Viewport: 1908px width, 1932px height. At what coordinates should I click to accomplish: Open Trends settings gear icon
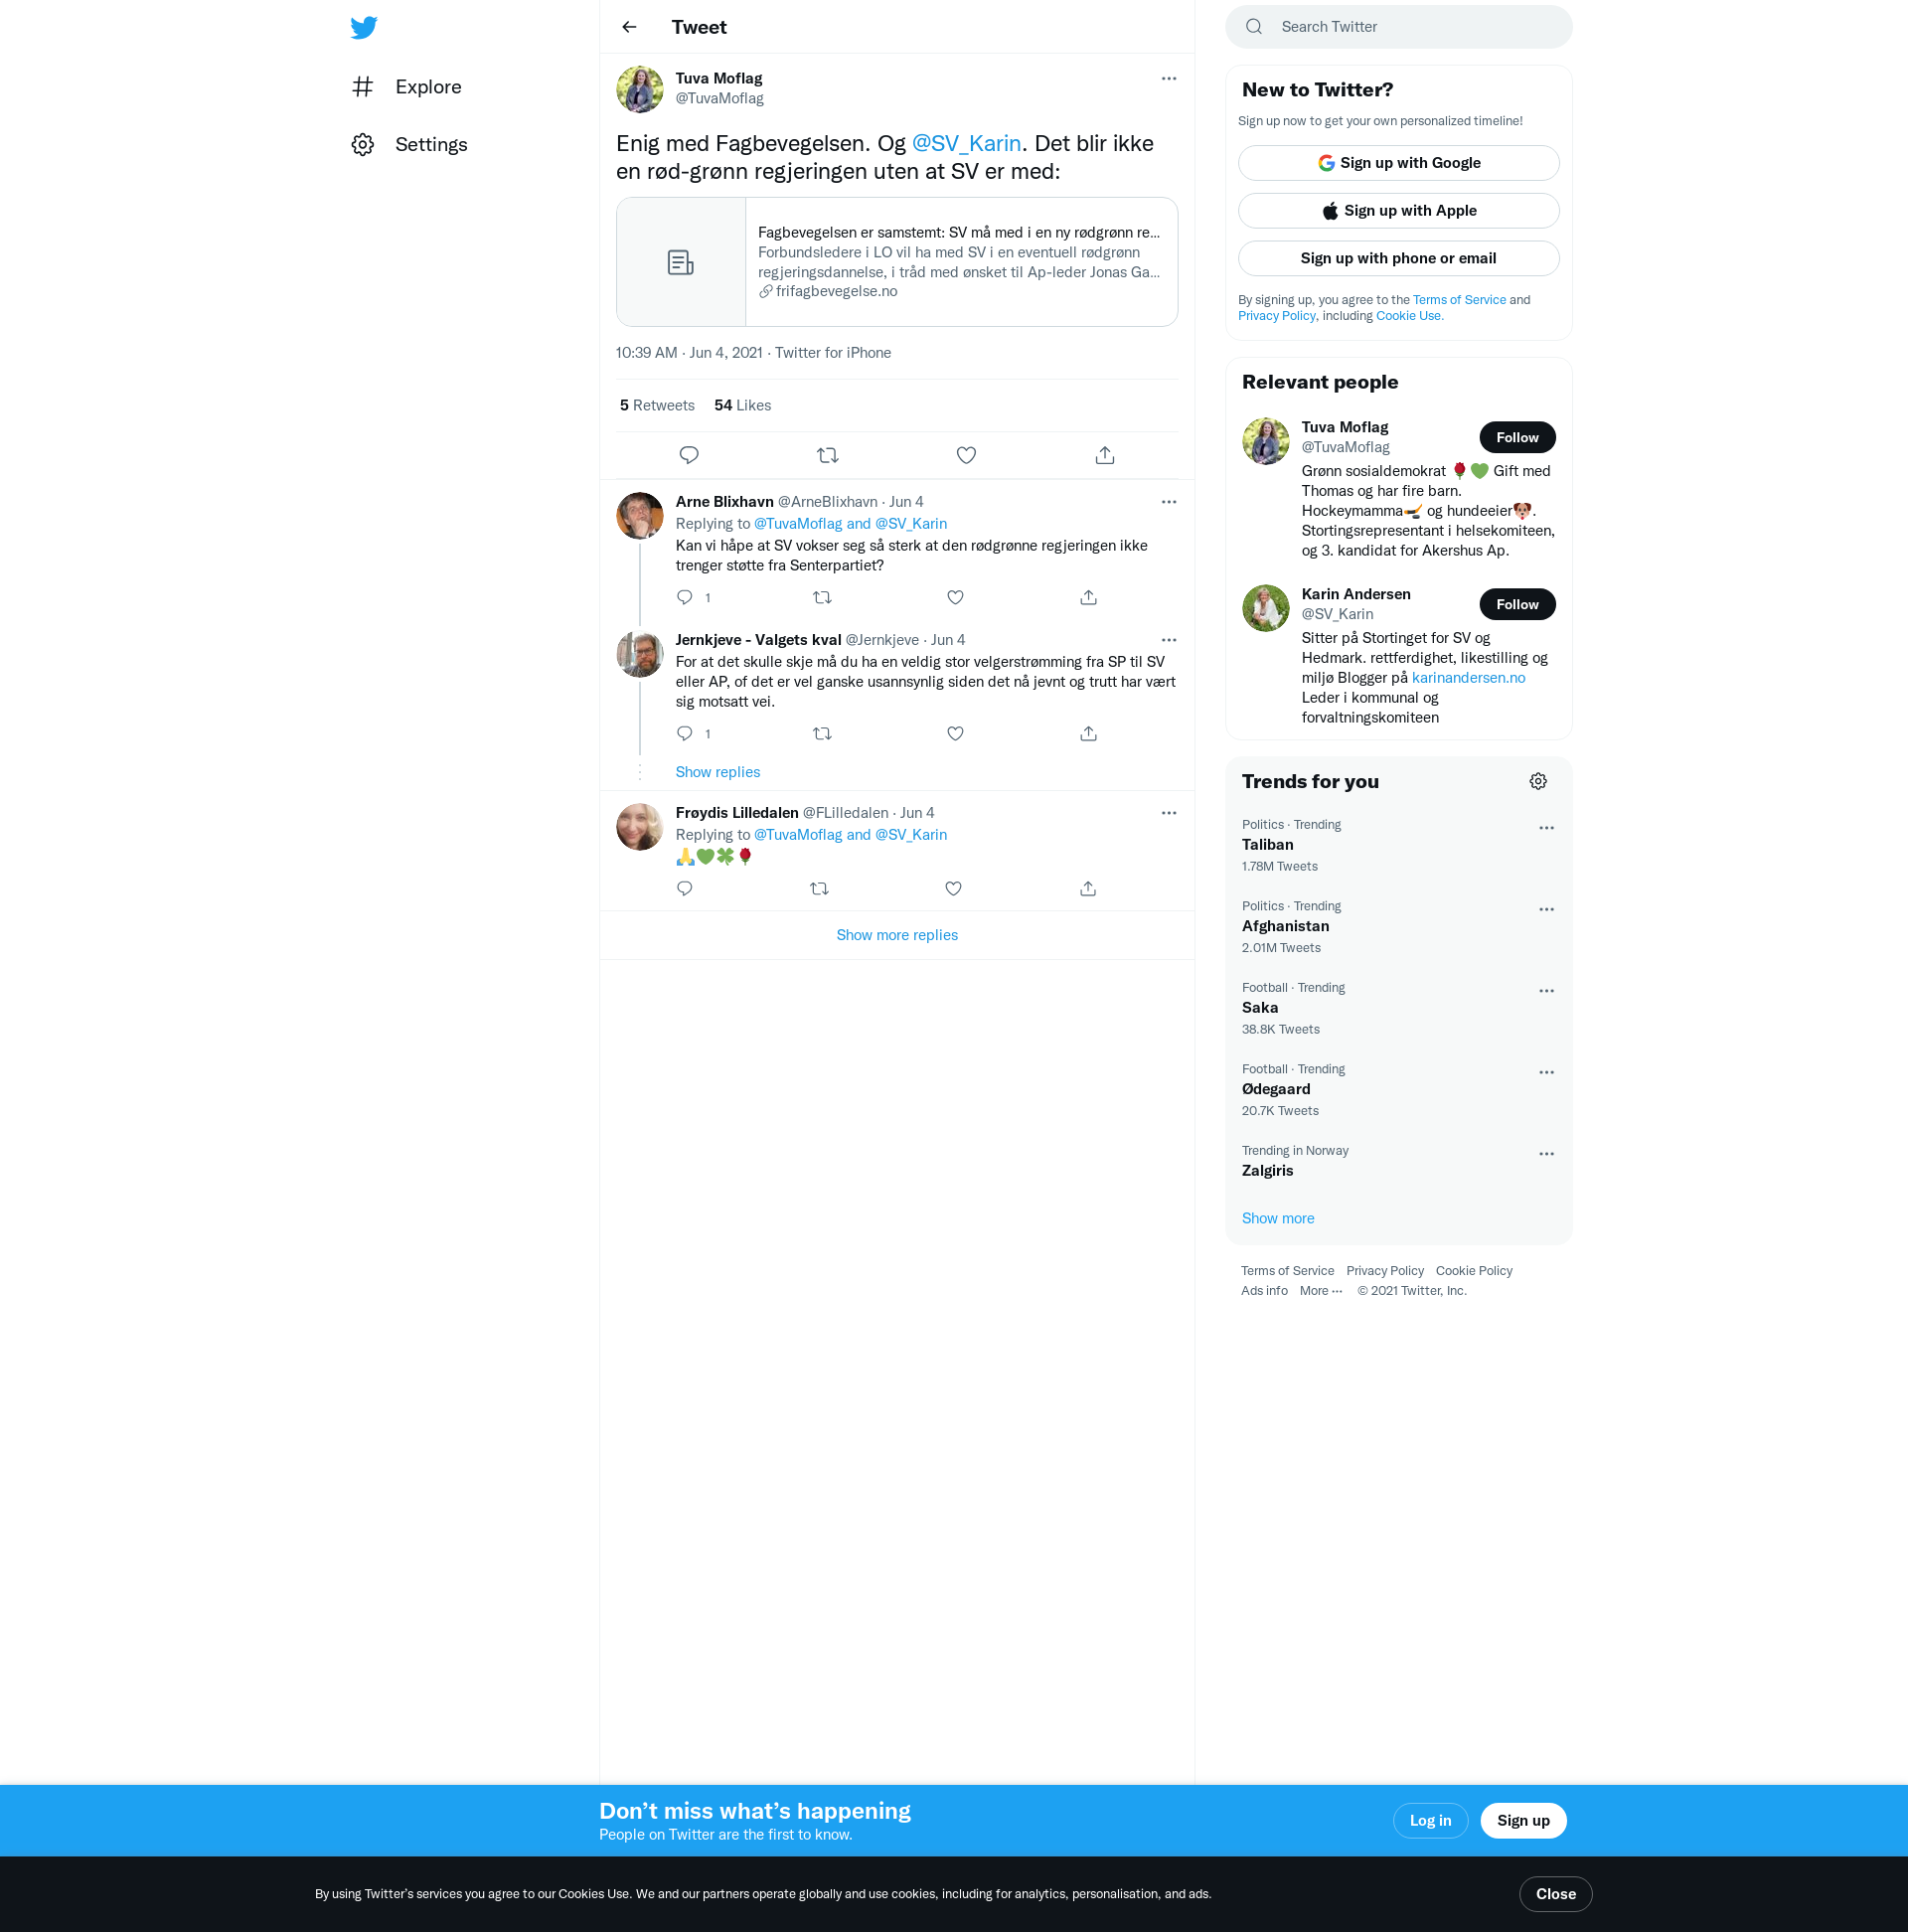(1538, 782)
